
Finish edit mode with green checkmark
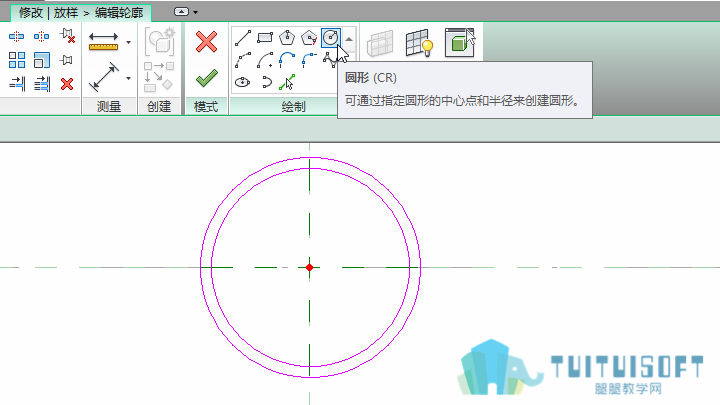pos(207,78)
